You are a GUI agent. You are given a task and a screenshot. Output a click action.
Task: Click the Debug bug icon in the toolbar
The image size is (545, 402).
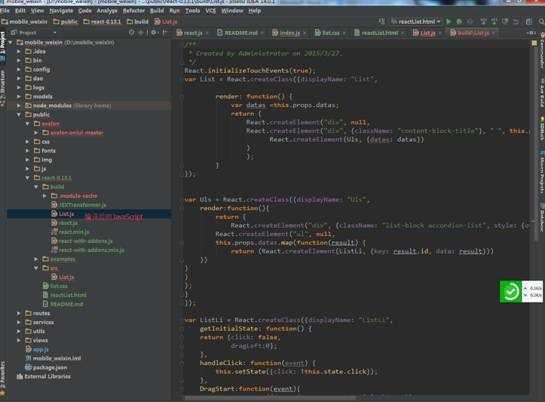(x=459, y=22)
